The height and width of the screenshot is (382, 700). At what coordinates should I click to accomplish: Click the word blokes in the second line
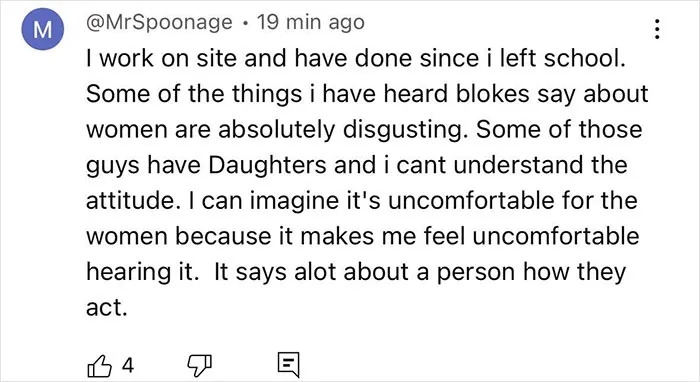(492, 94)
